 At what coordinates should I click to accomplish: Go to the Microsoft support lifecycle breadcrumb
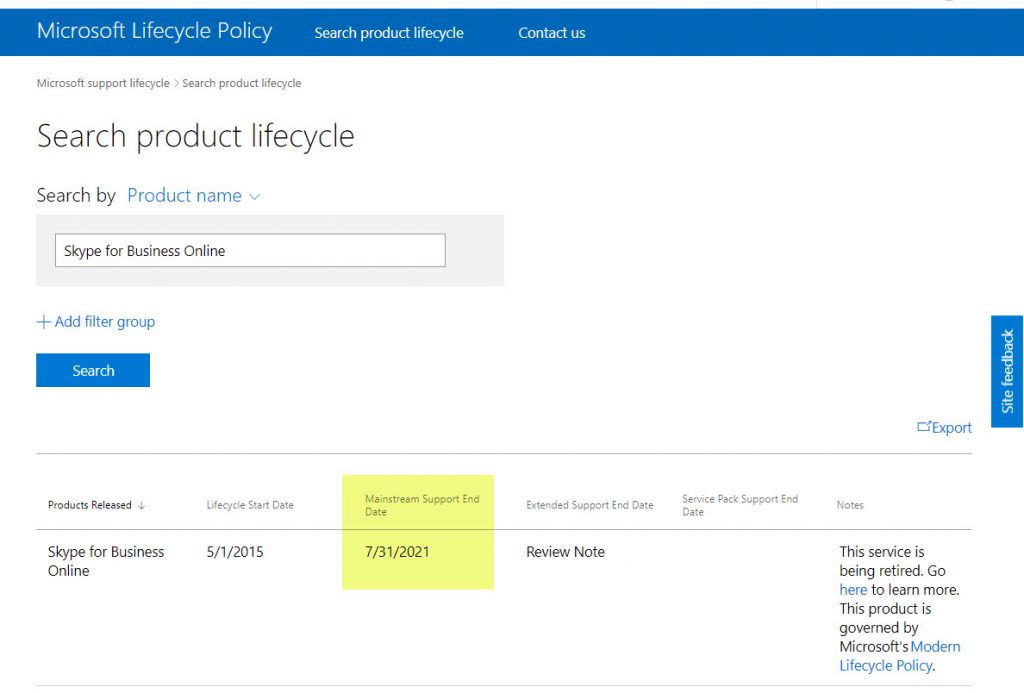(x=103, y=83)
